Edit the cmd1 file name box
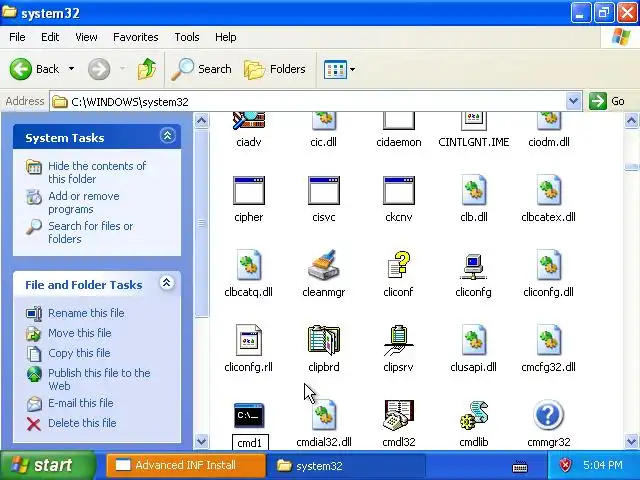Viewport: 640px width, 480px height. pos(250,442)
